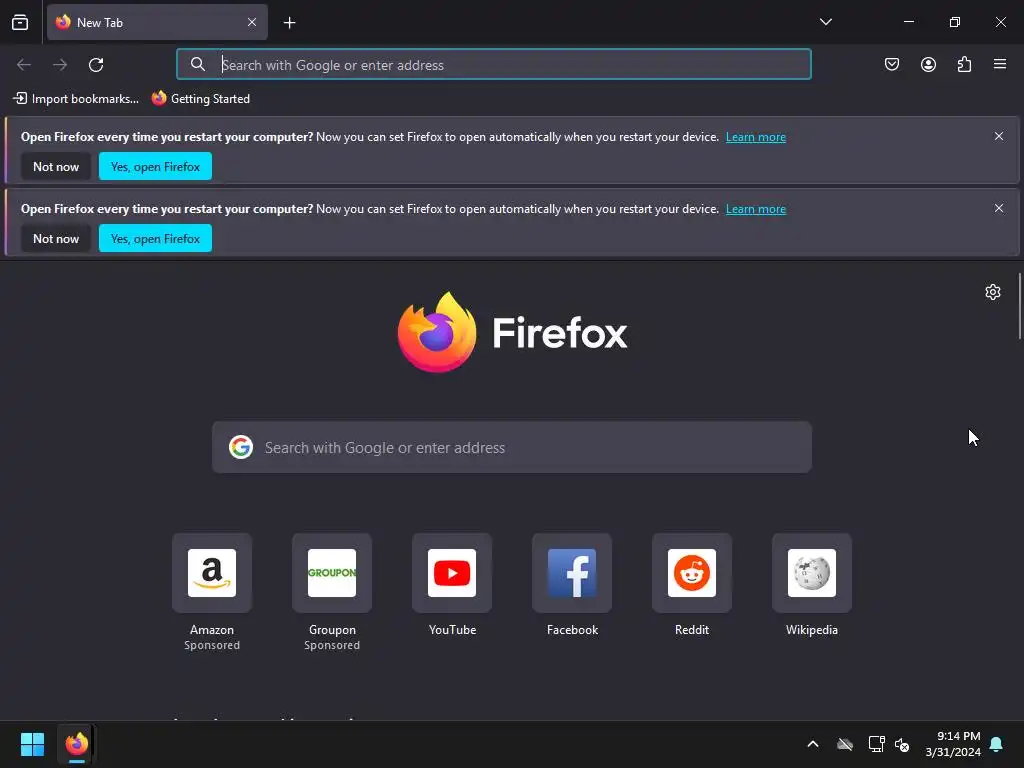Open Learn more link in first notification
Image resolution: width=1024 pixels, height=768 pixels.
756,137
